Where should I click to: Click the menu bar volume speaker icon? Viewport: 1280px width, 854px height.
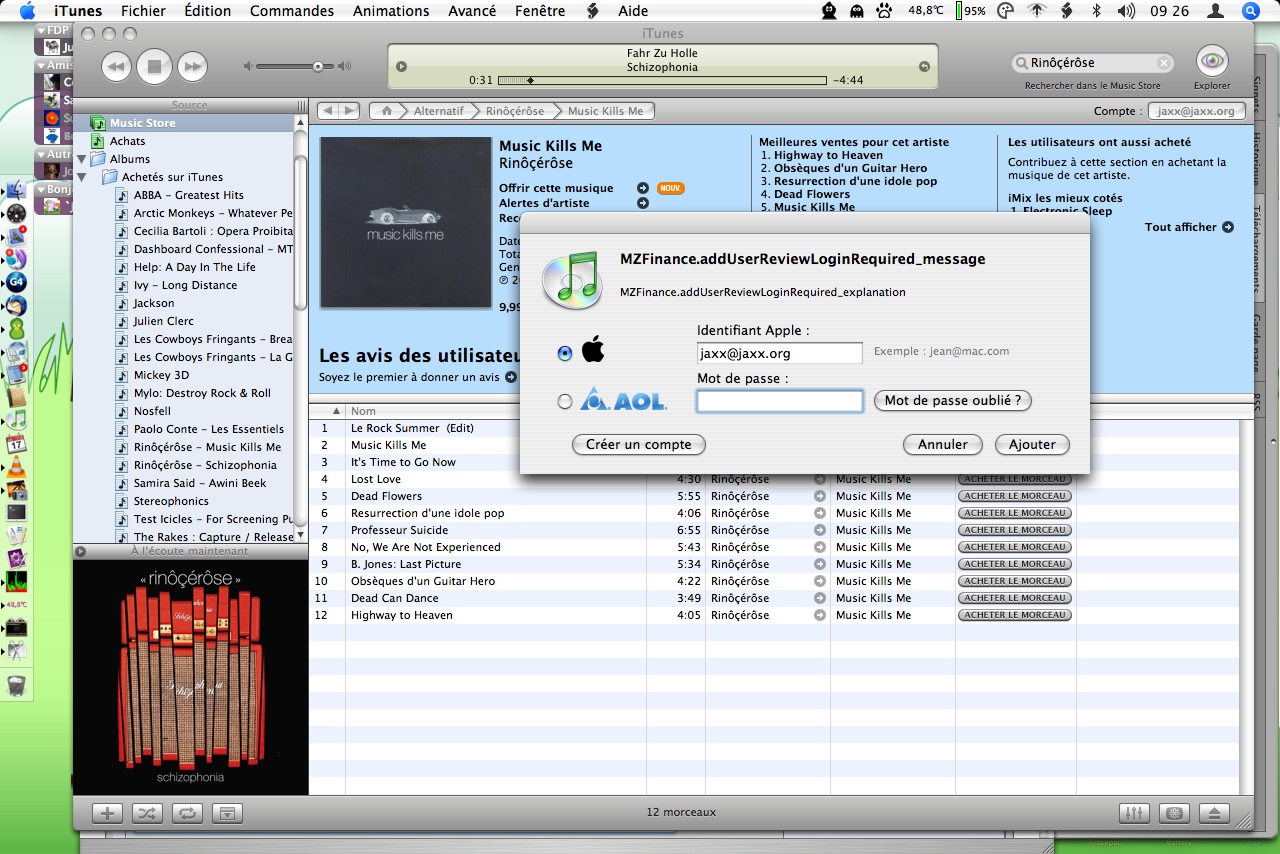click(1125, 11)
